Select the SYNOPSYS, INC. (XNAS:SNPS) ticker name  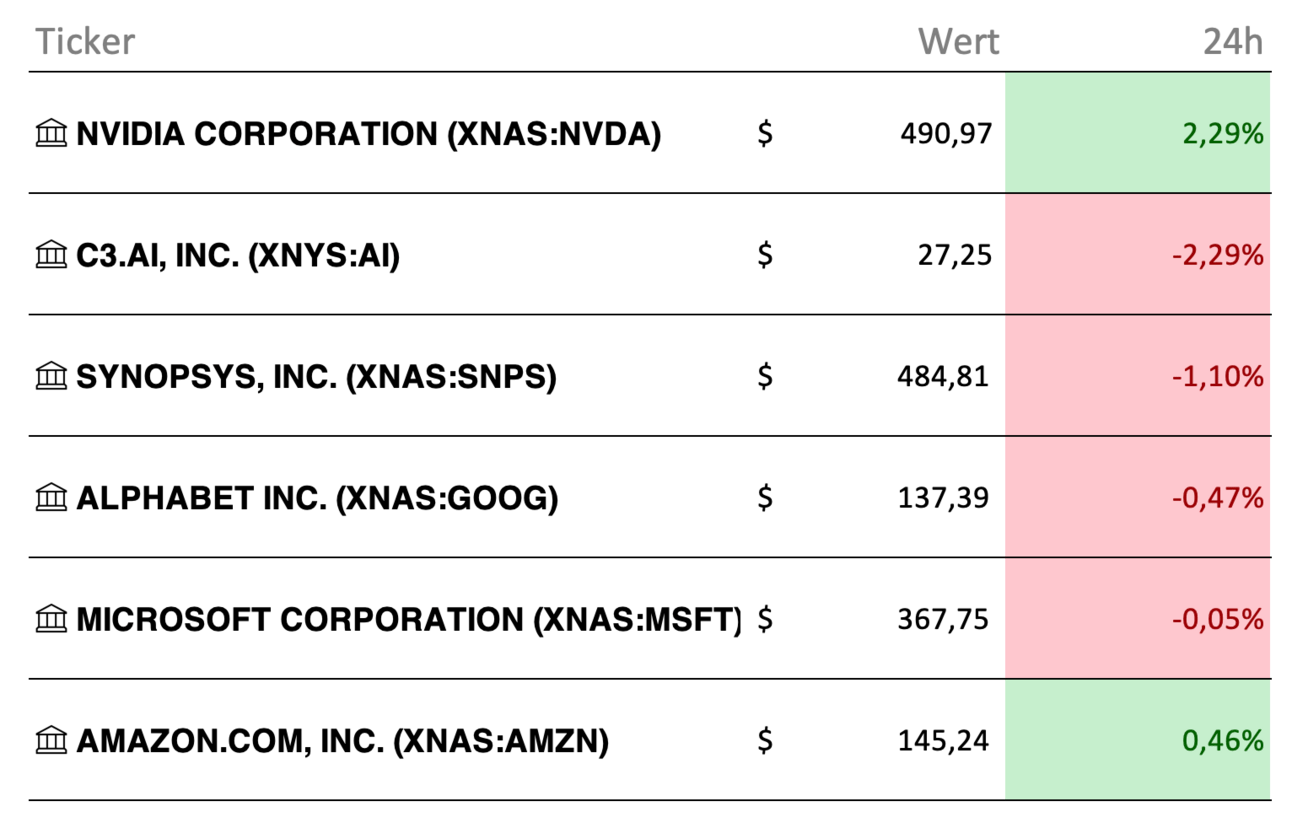pos(316,377)
